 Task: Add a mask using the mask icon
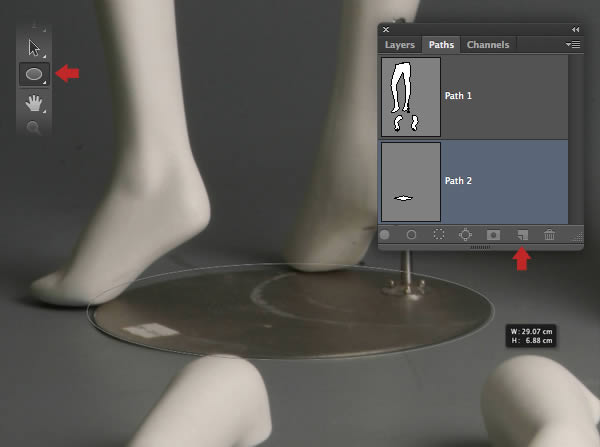click(493, 235)
